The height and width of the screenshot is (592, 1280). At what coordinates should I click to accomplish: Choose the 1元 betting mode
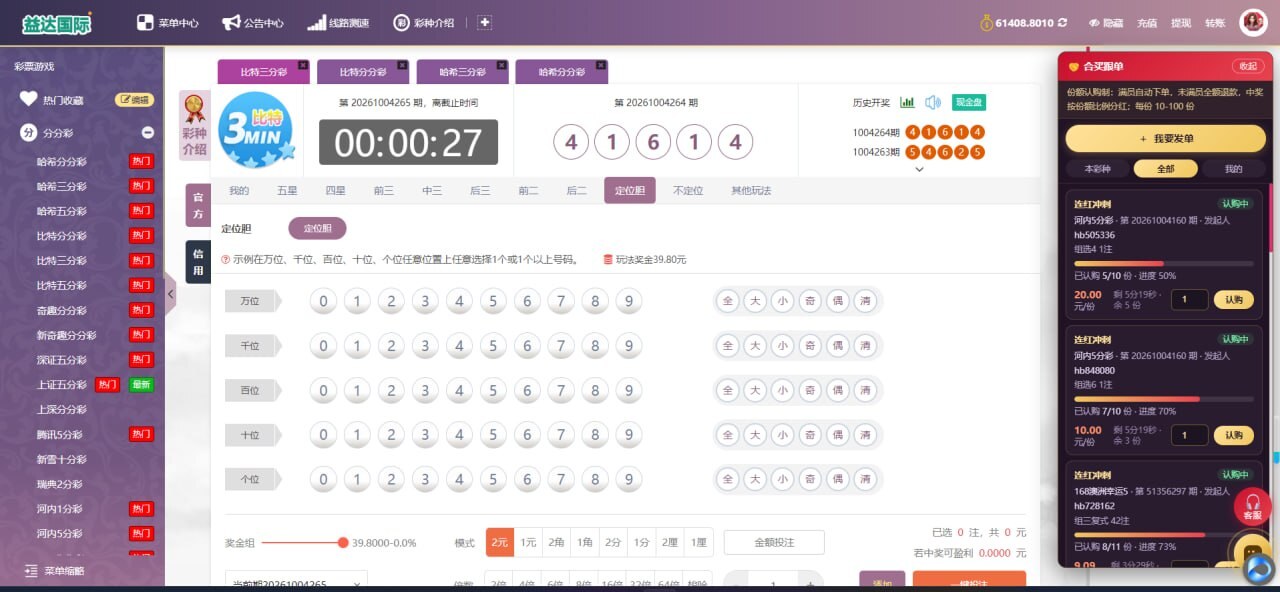(529, 542)
